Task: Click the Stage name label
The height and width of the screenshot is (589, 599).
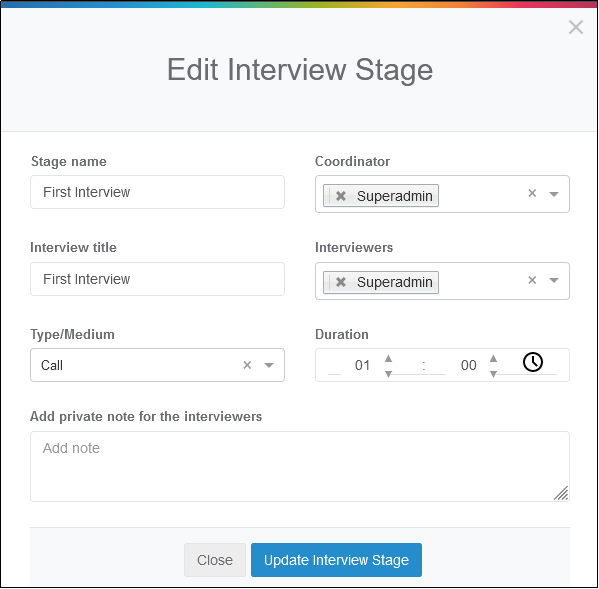Action: tap(69, 162)
